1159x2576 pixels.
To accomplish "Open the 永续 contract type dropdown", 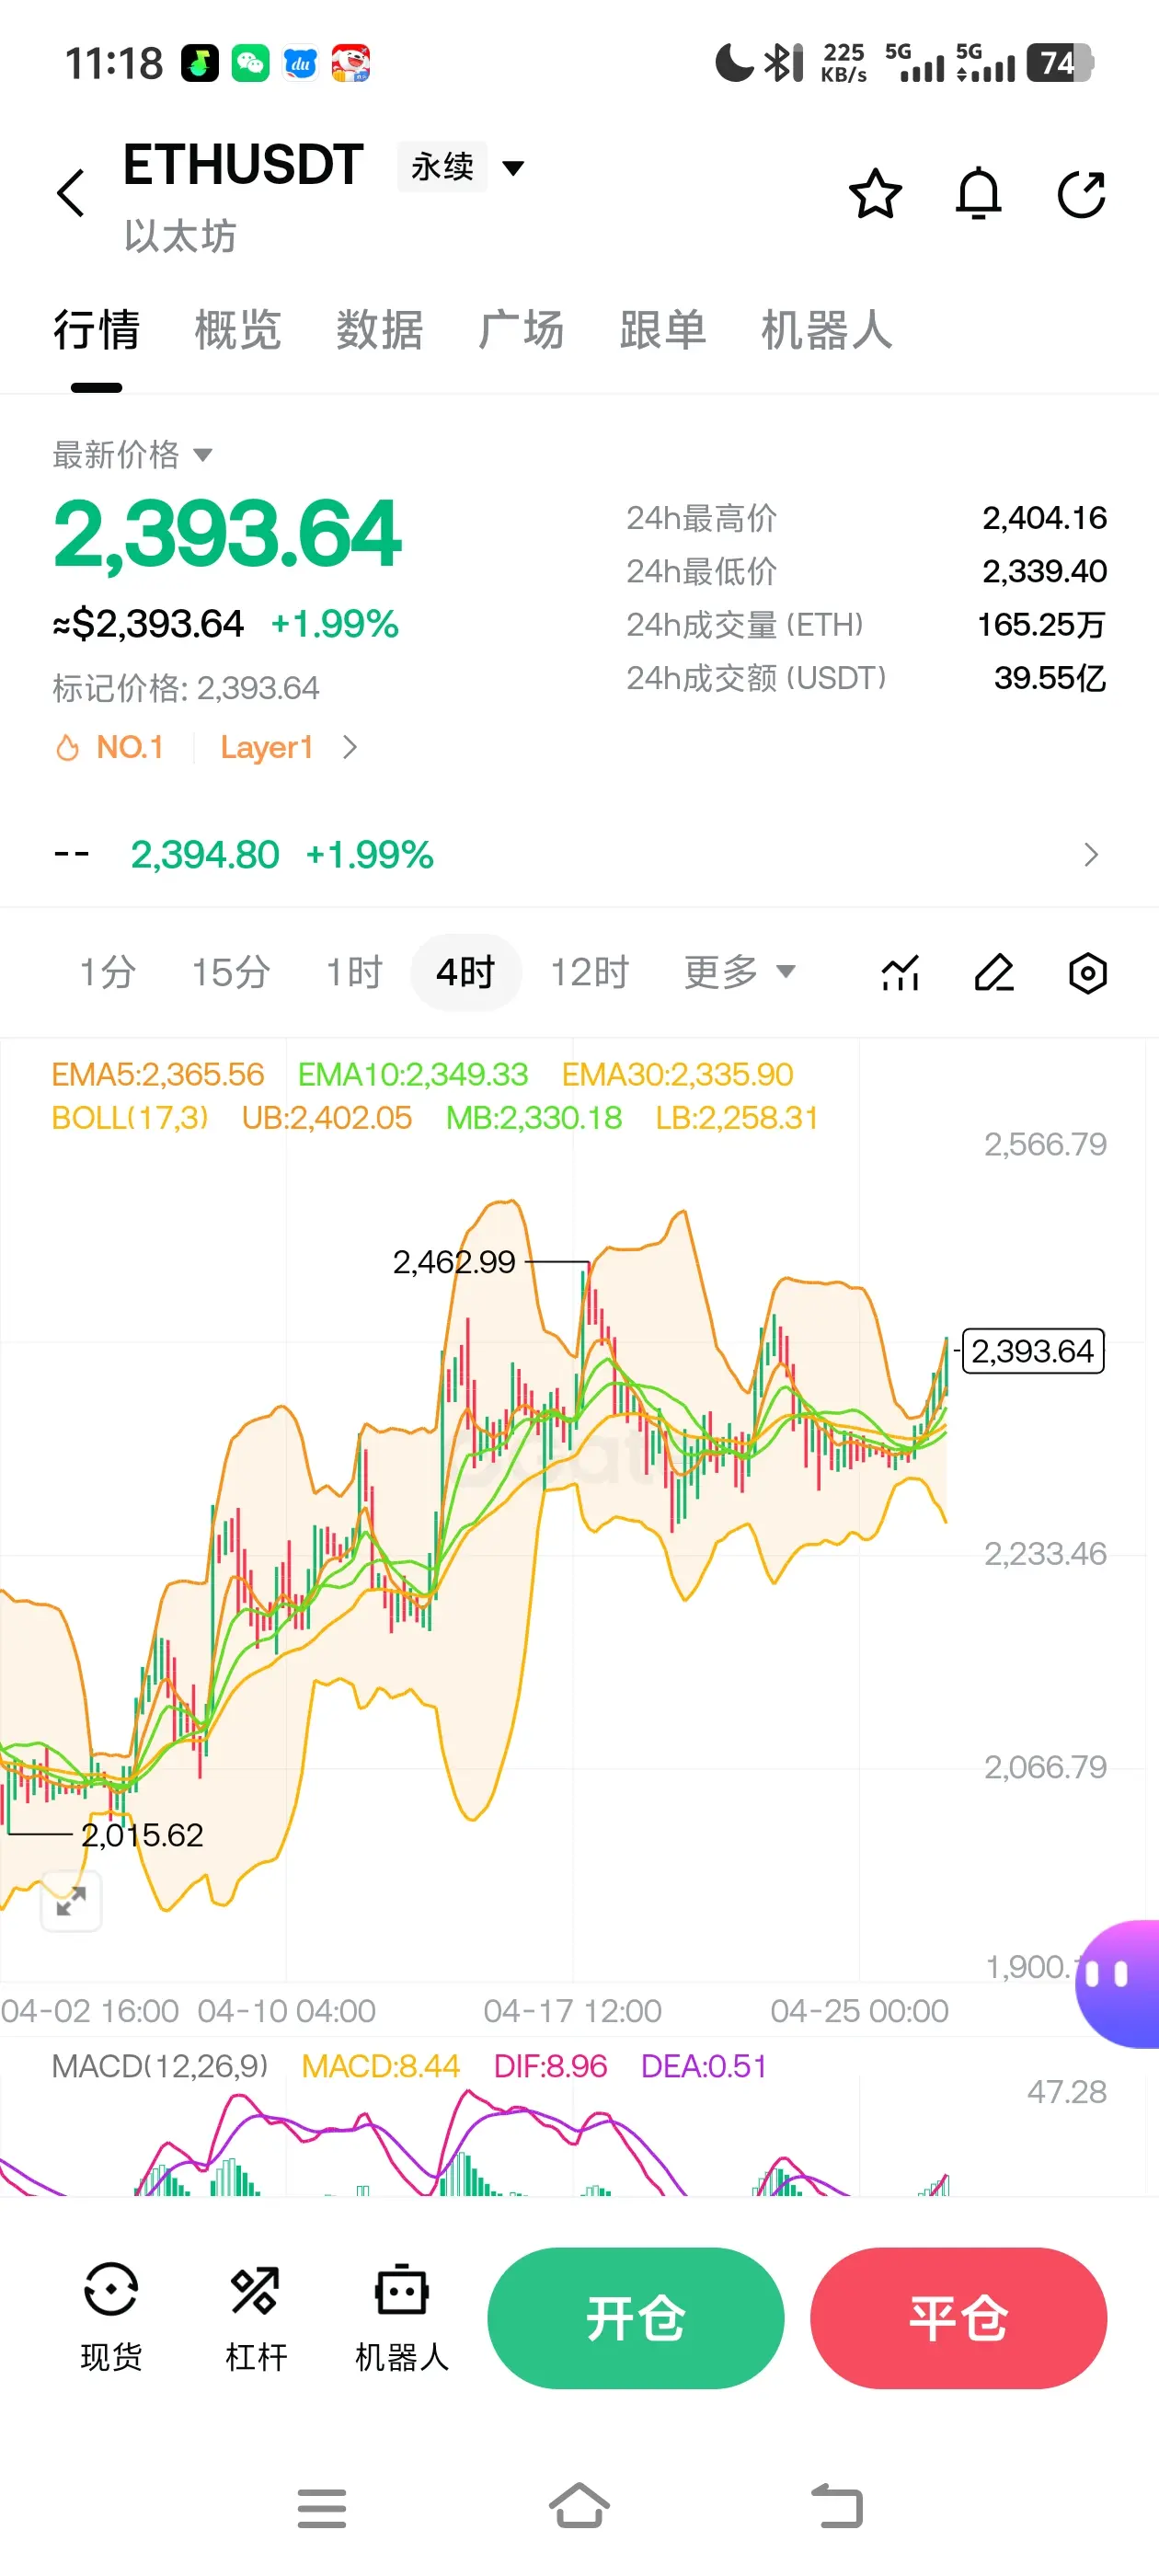I will click(461, 167).
